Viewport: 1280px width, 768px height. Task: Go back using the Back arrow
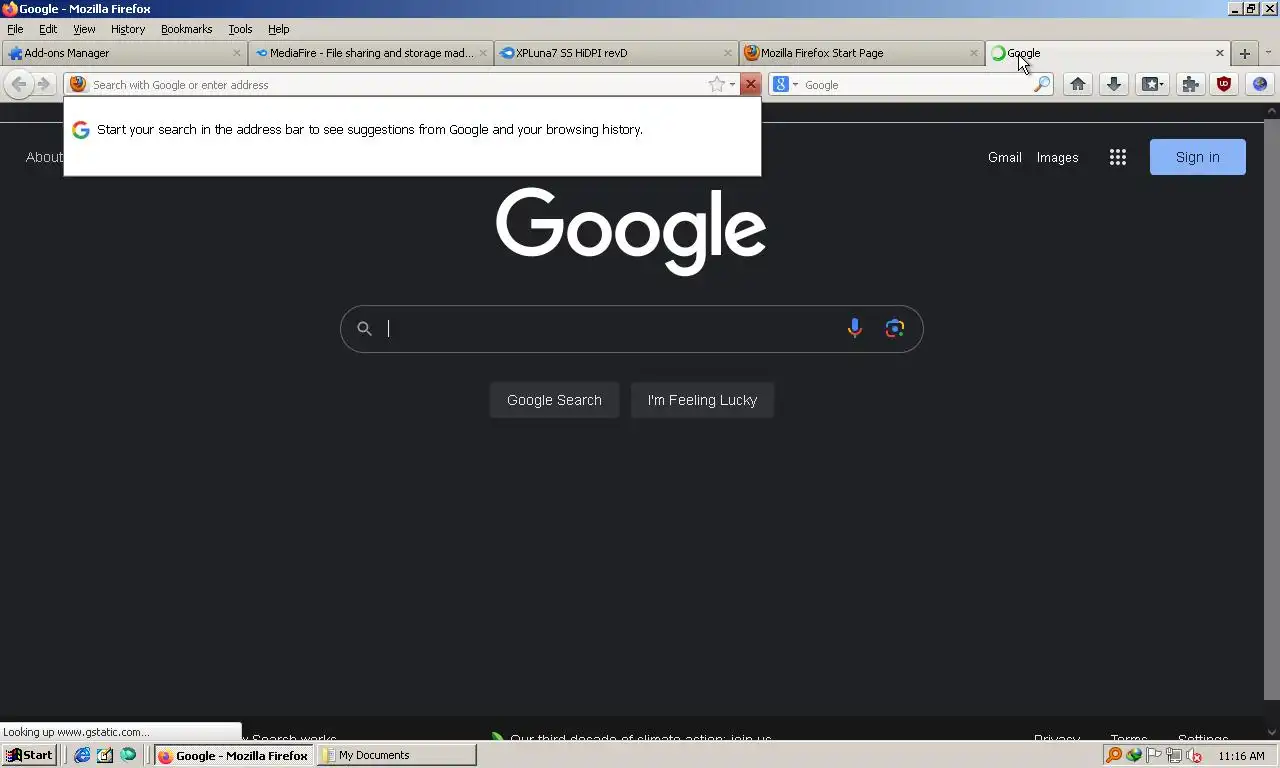coord(18,84)
